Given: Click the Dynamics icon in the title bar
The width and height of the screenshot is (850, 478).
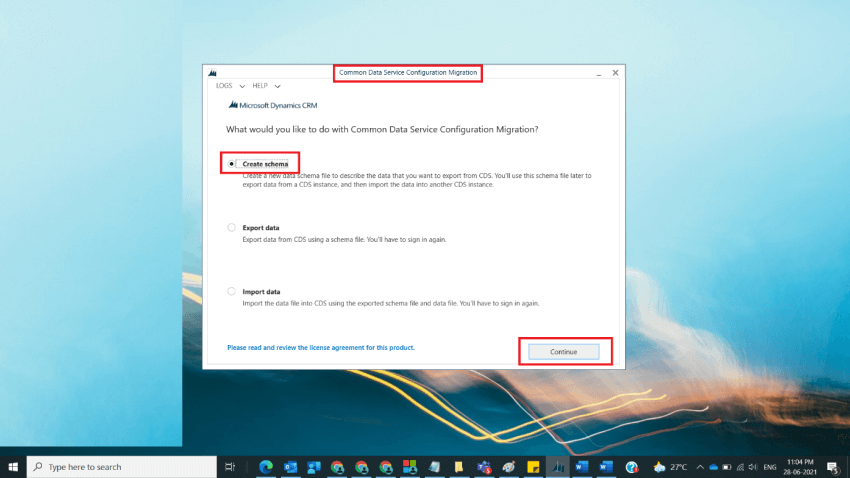Looking at the screenshot, I should [212, 73].
